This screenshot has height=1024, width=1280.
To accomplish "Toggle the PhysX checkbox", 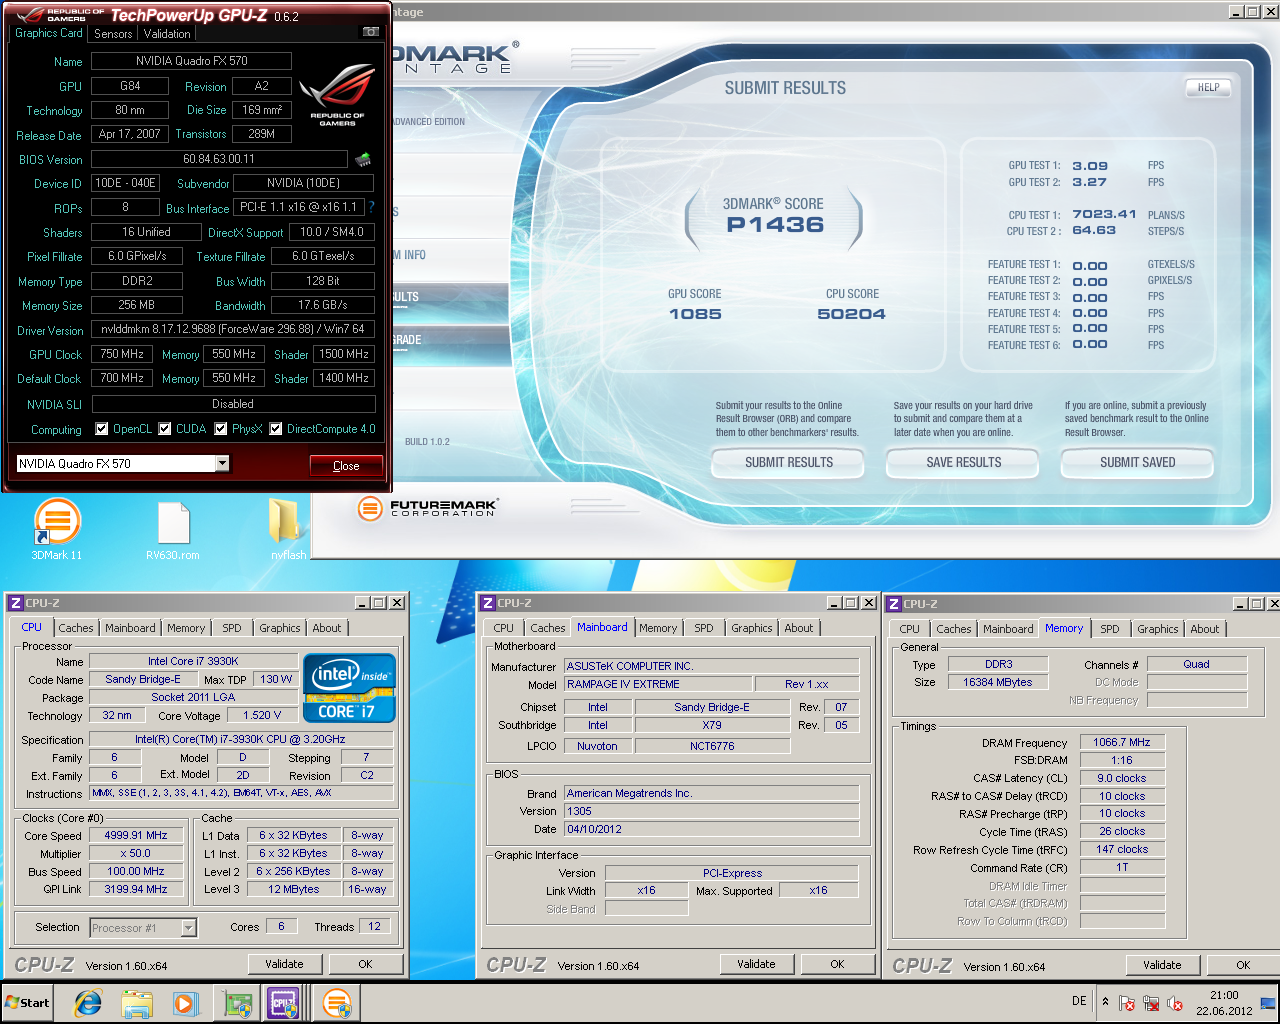I will click(221, 429).
